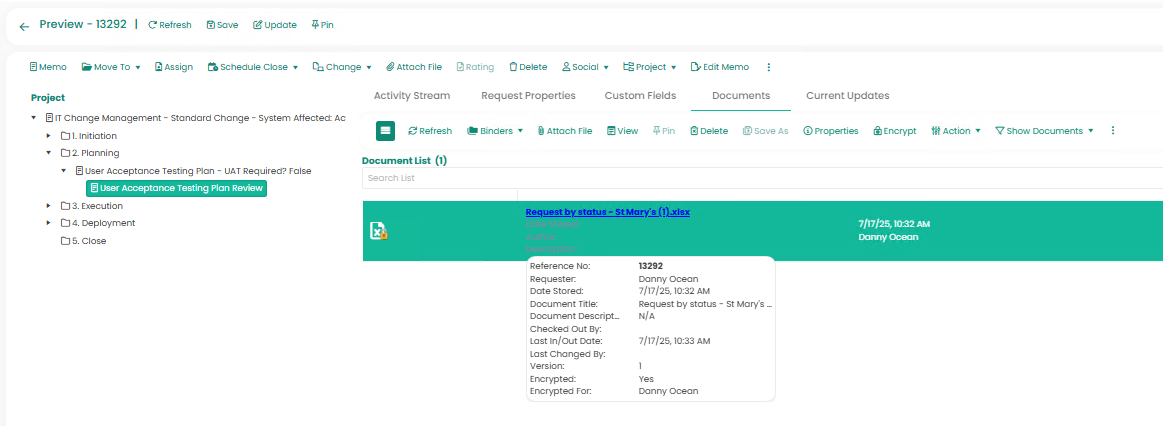The width and height of the screenshot is (1163, 426).
Task: Expand the 1. Initiation folder
Action: pos(49,136)
